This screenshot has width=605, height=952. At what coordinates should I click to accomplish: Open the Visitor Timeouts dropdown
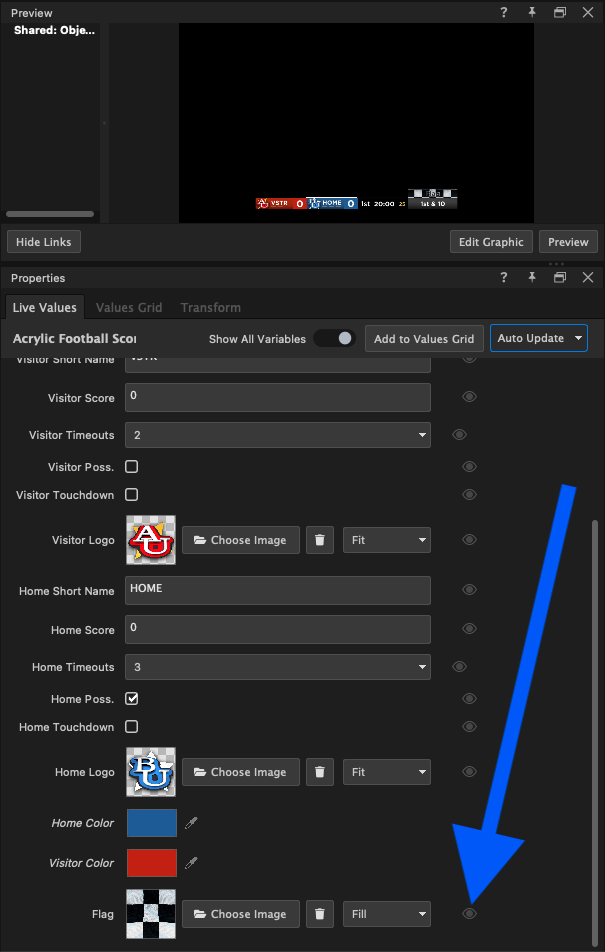(x=278, y=435)
